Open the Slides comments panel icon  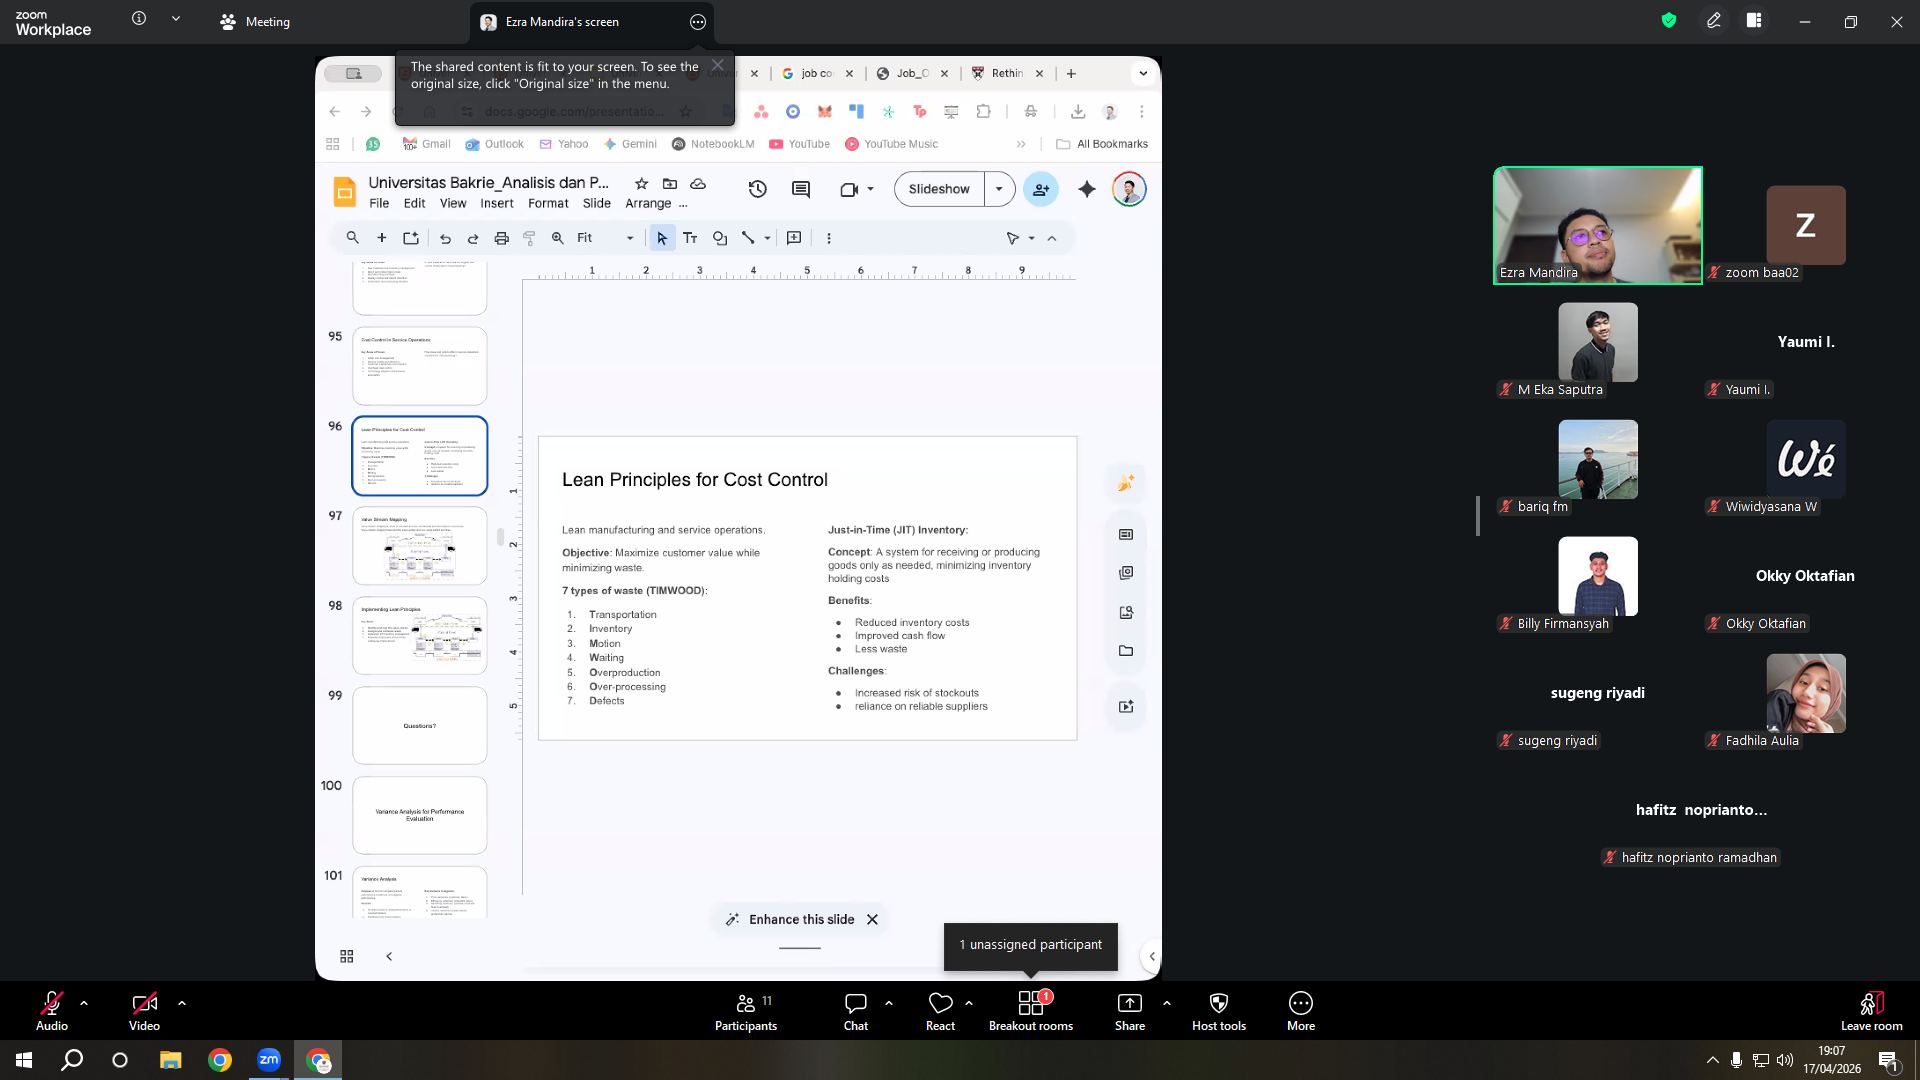pyautogui.click(x=801, y=189)
